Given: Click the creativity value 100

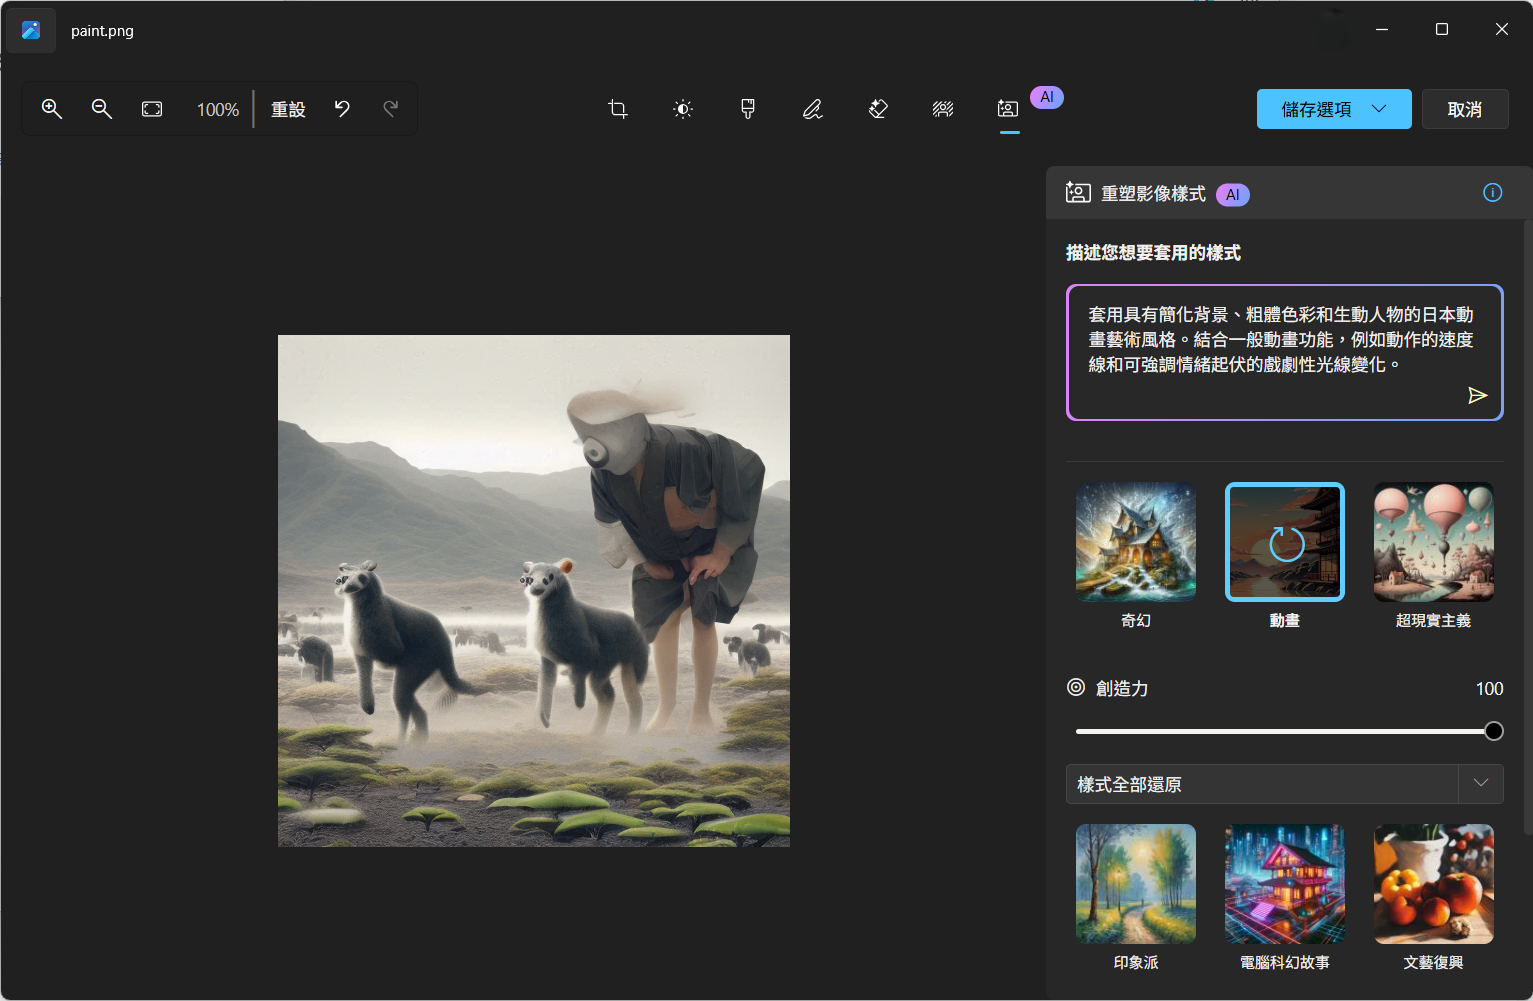Looking at the screenshot, I should coord(1489,688).
